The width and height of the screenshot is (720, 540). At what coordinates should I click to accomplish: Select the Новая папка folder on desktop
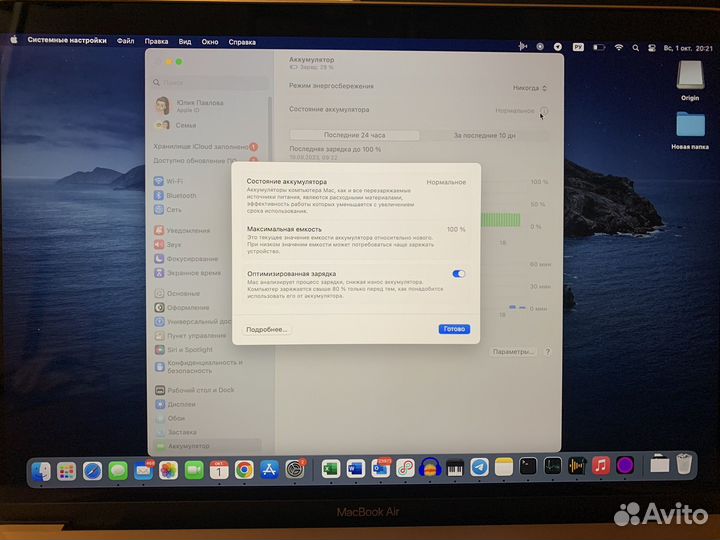tap(690, 130)
